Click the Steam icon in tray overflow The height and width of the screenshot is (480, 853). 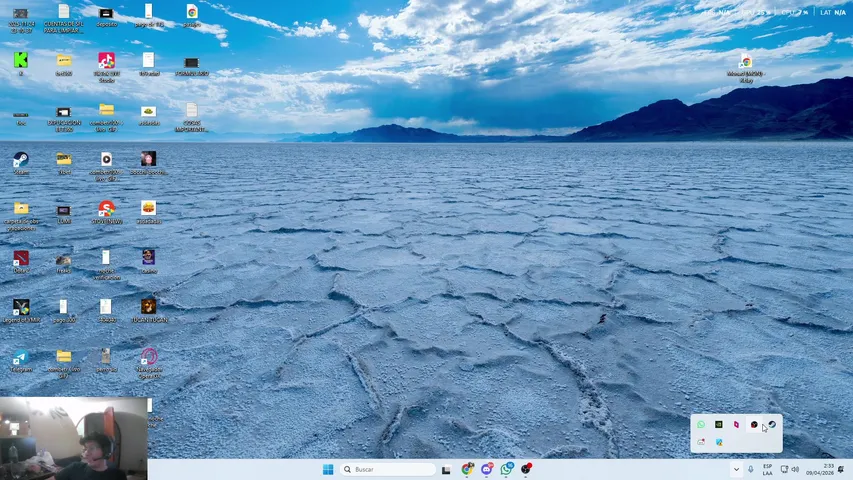(772, 424)
